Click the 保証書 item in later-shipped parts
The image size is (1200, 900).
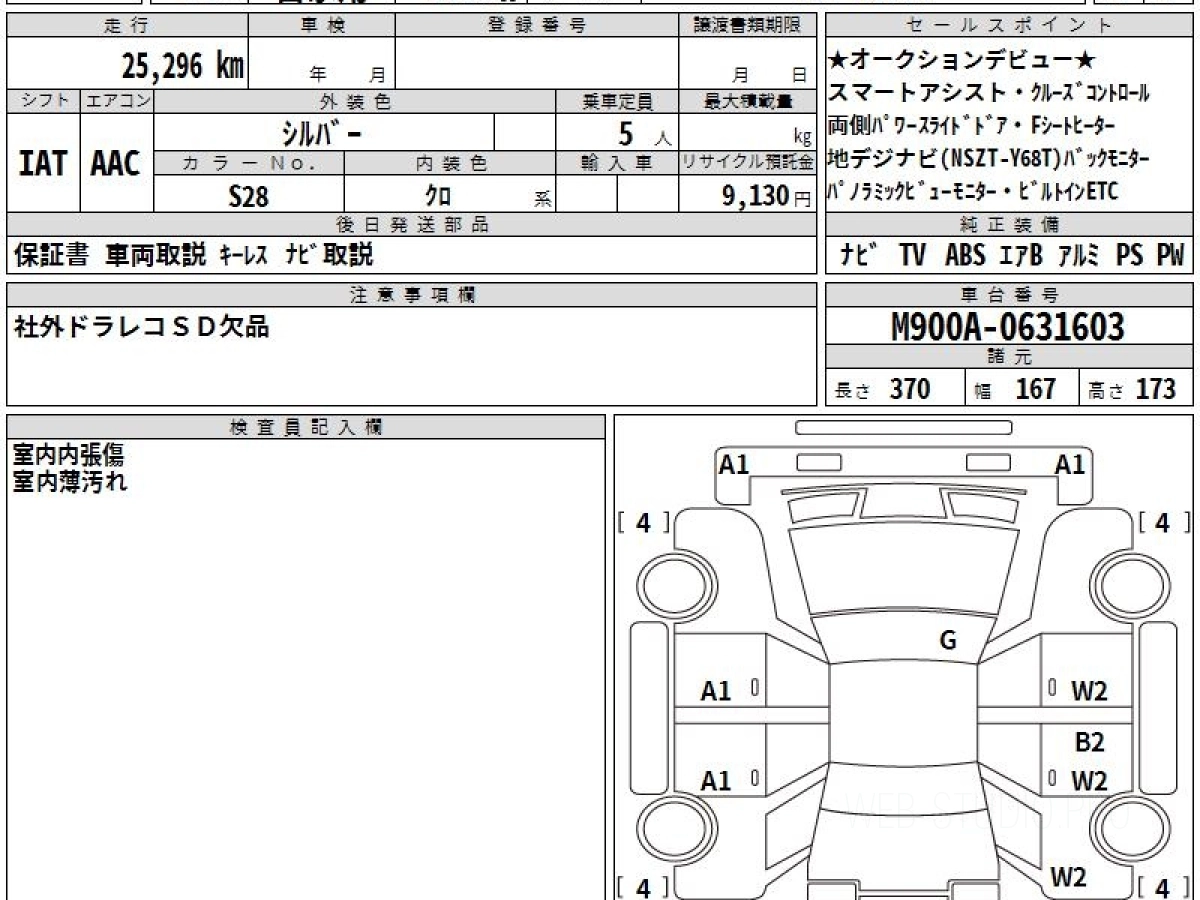pos(52,256)
